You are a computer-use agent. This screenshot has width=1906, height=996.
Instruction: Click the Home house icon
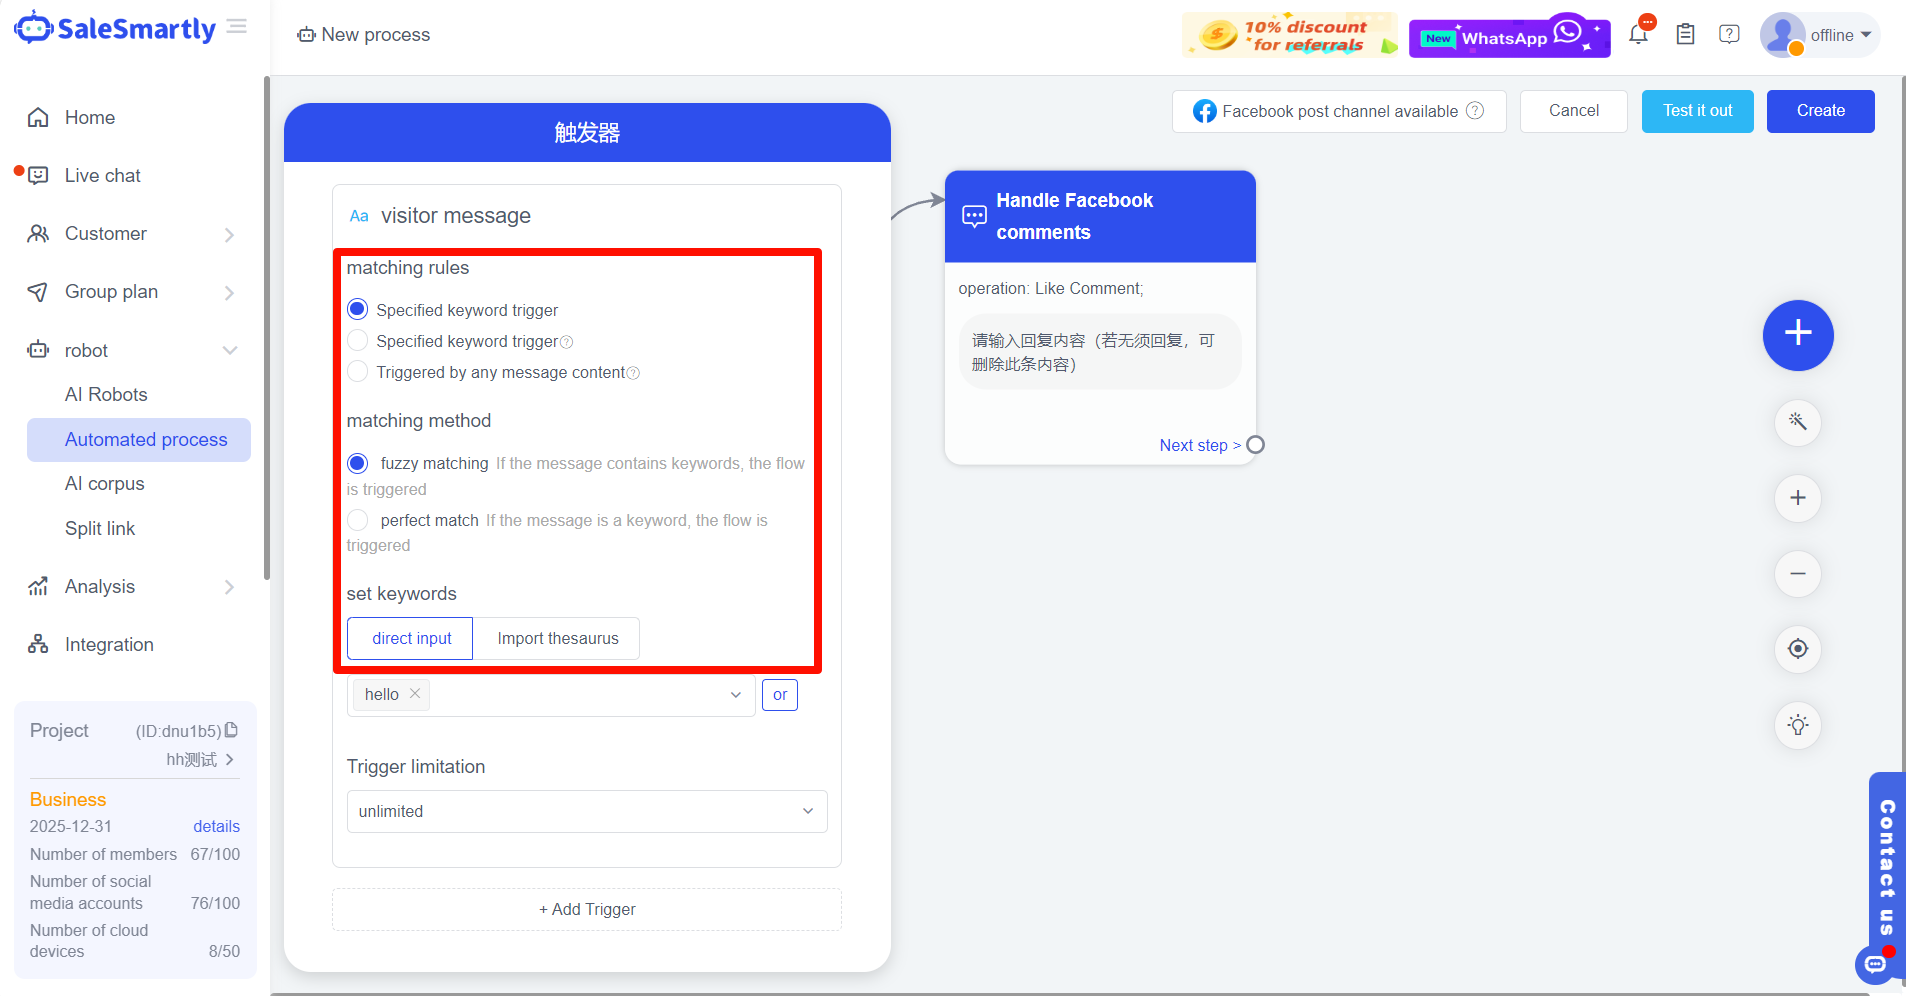click(x=38, y=118)
